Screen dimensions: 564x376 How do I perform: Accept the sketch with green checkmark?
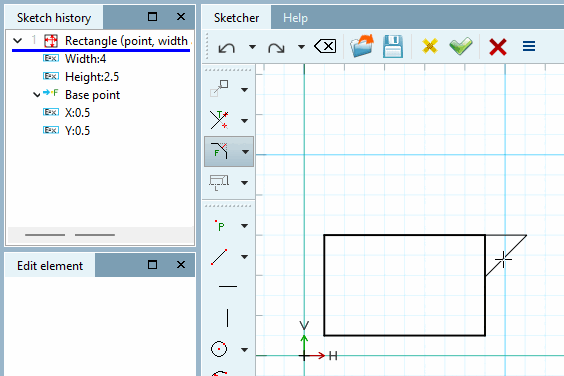(461, 46)
